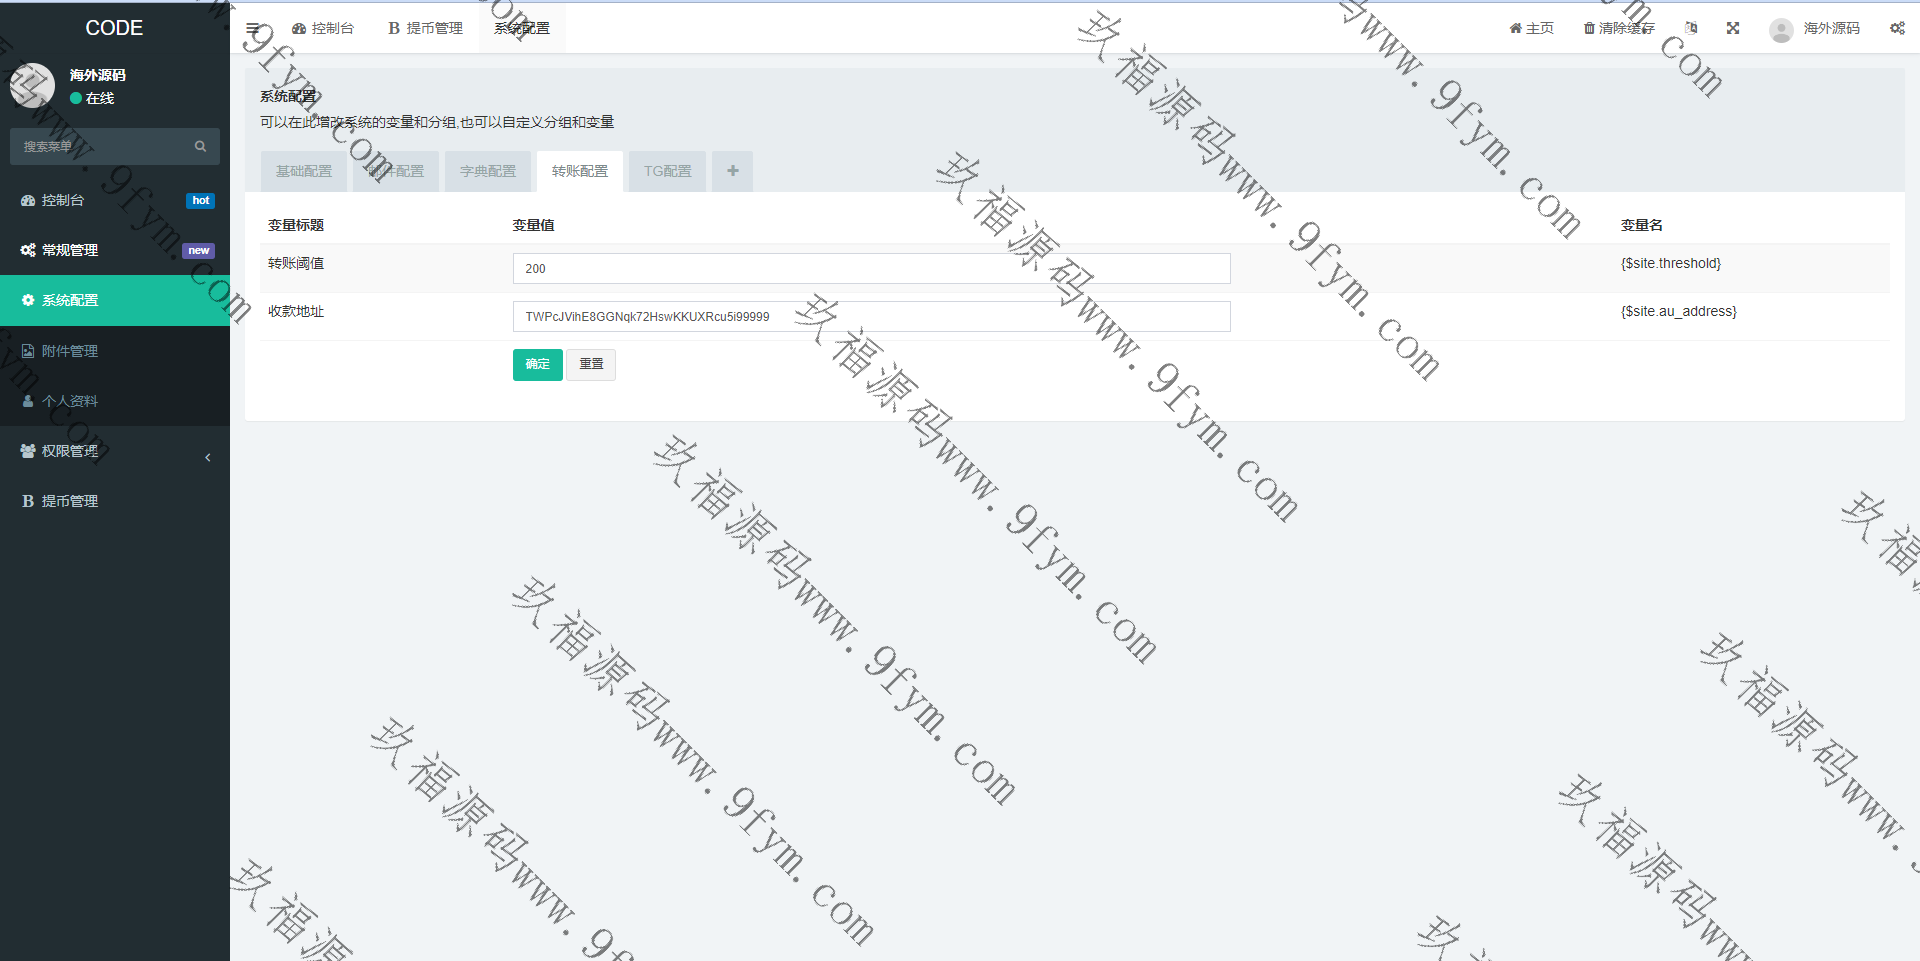Click the fullscreen expand icon in header
1920x961 pixels.
pos(1733,28)
